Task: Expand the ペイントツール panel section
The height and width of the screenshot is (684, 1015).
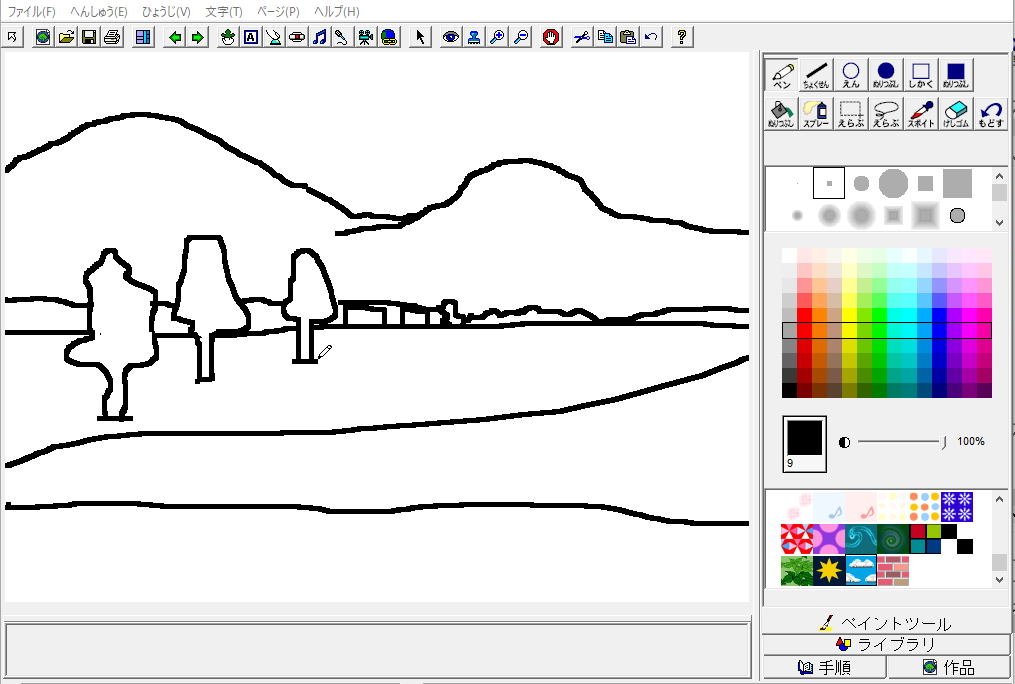Action: (x=886, y=623)
